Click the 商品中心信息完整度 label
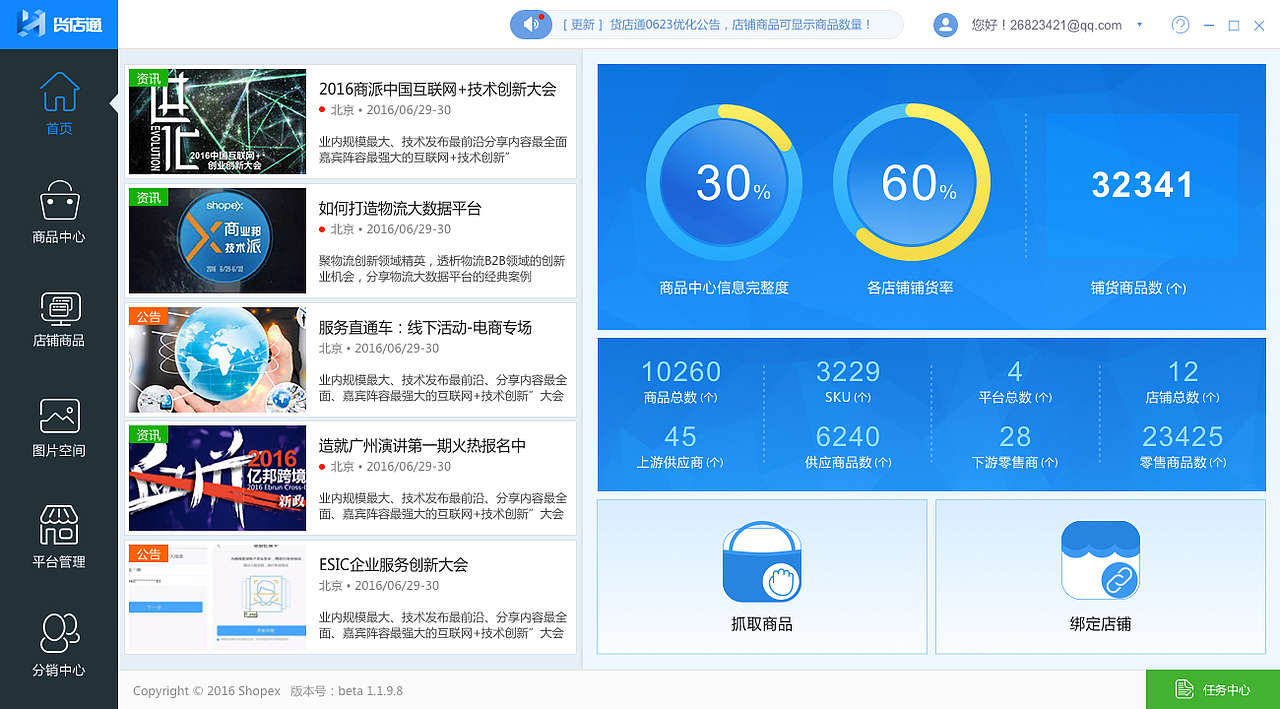This screenshot has height=709, width=1280. (724, 288)
